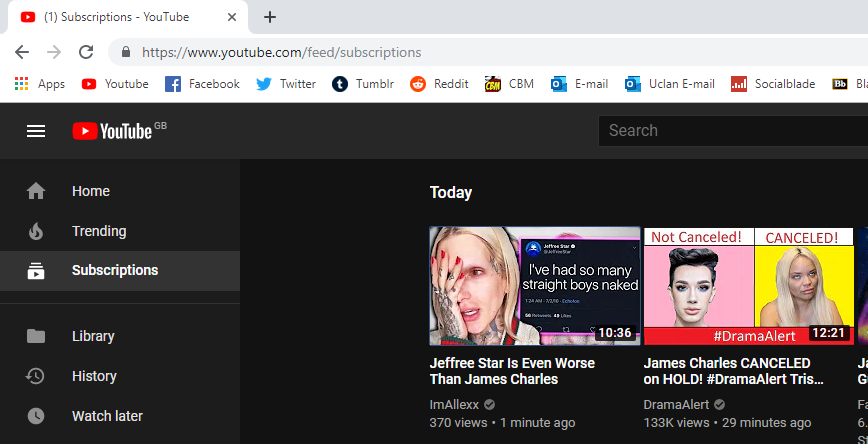Open the Youtube bookmark

pyautogui.click(x=115, y=84)
